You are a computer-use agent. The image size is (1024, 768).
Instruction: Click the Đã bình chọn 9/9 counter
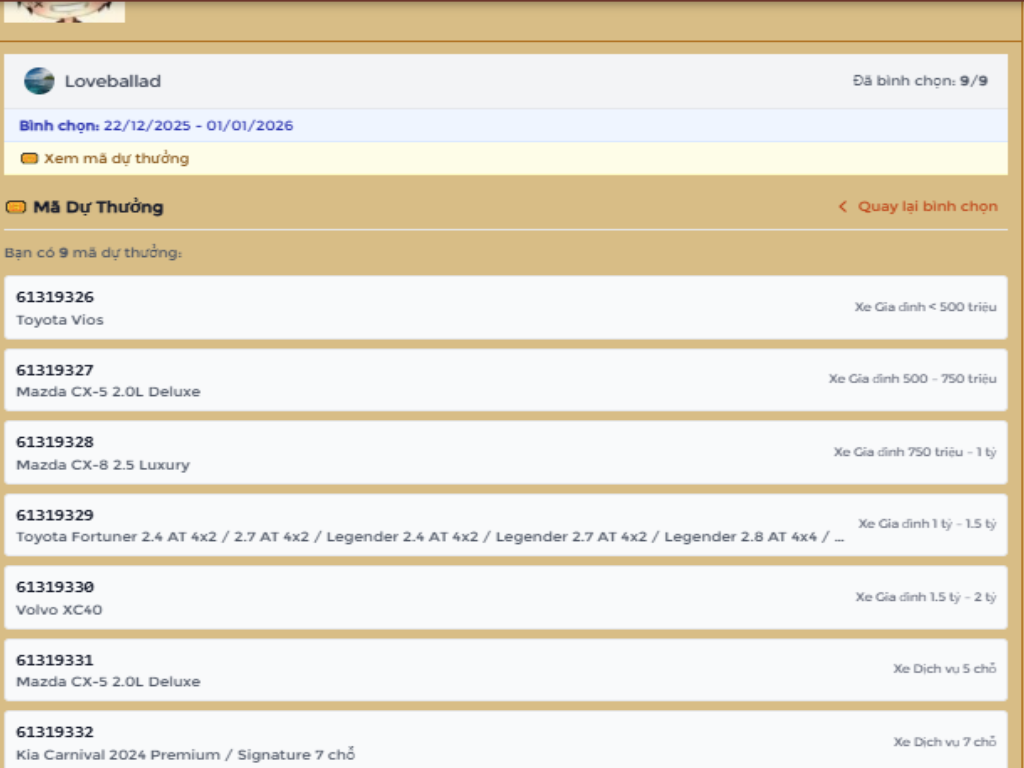coord(919,81)
